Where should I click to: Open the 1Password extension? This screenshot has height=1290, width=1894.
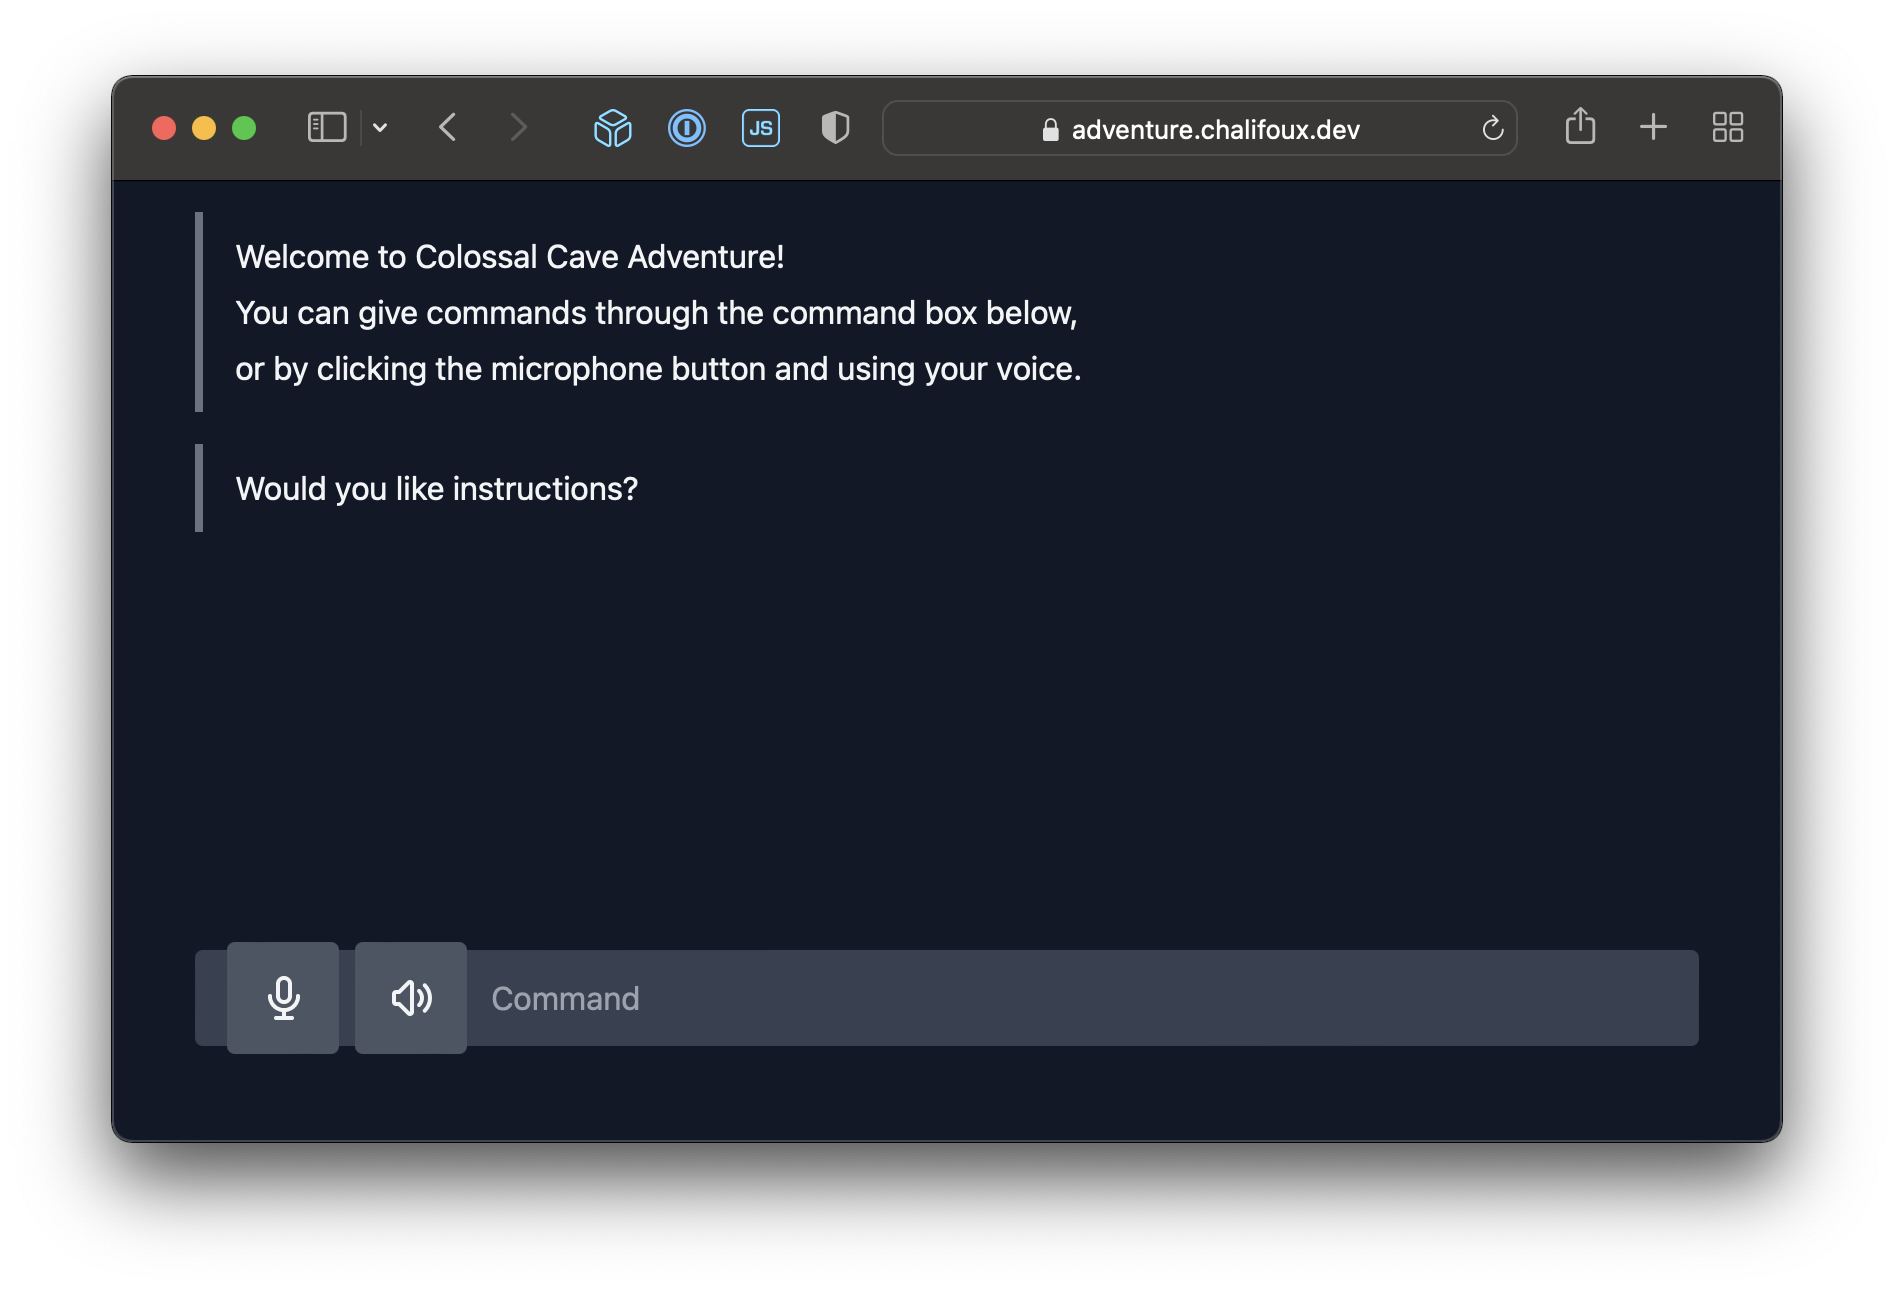(x=687, y=128)
